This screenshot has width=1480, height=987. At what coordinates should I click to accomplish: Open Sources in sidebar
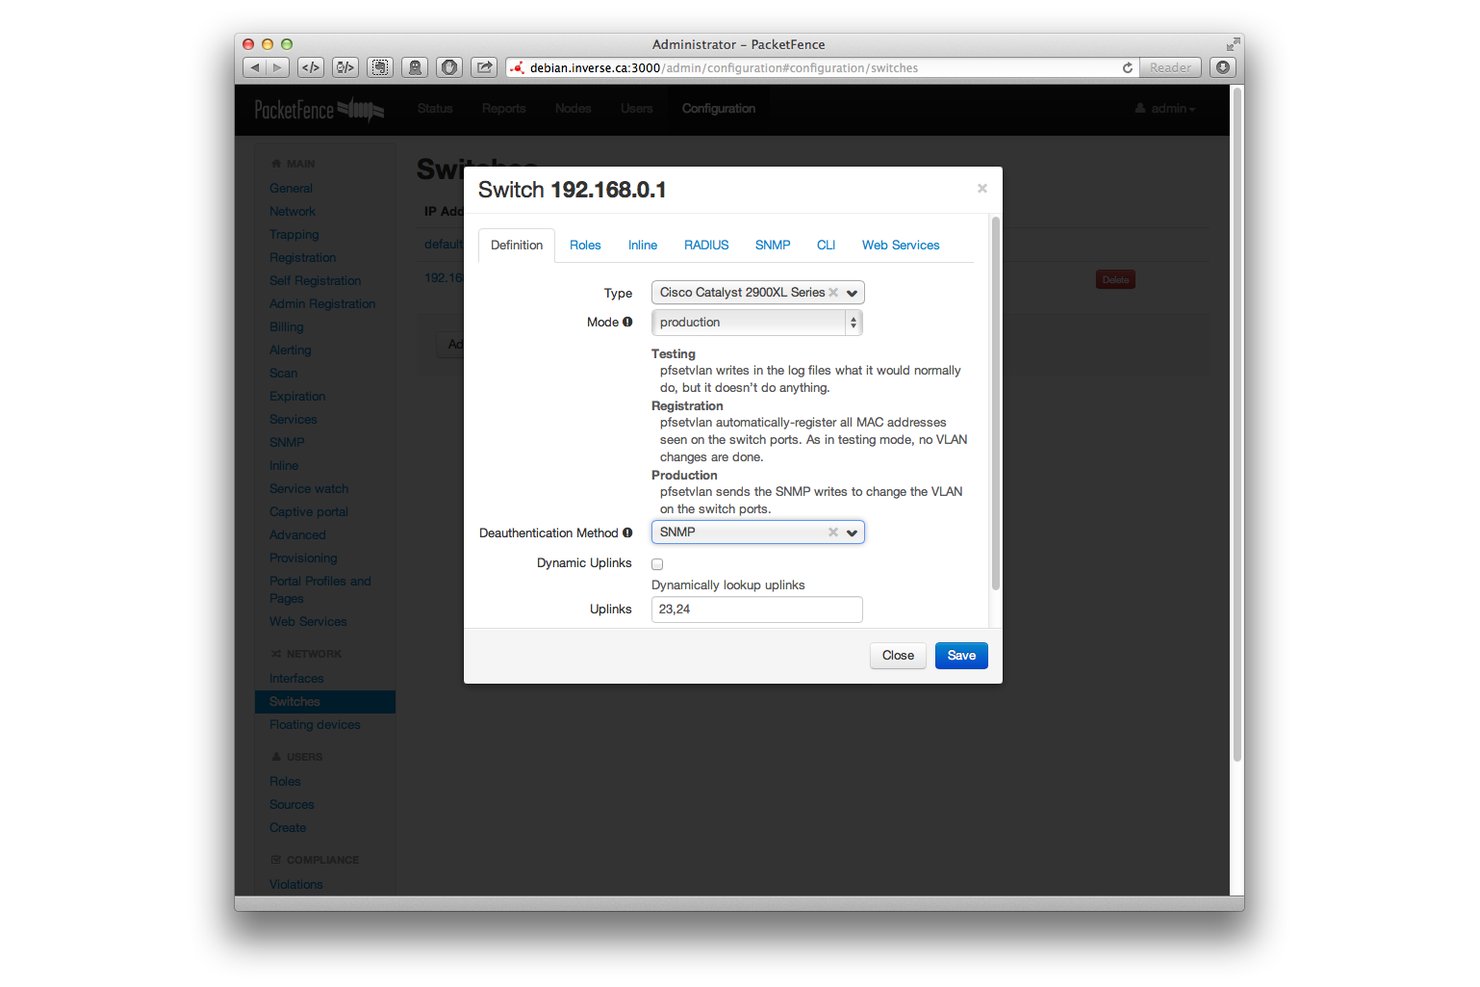[x=291, y=804]
